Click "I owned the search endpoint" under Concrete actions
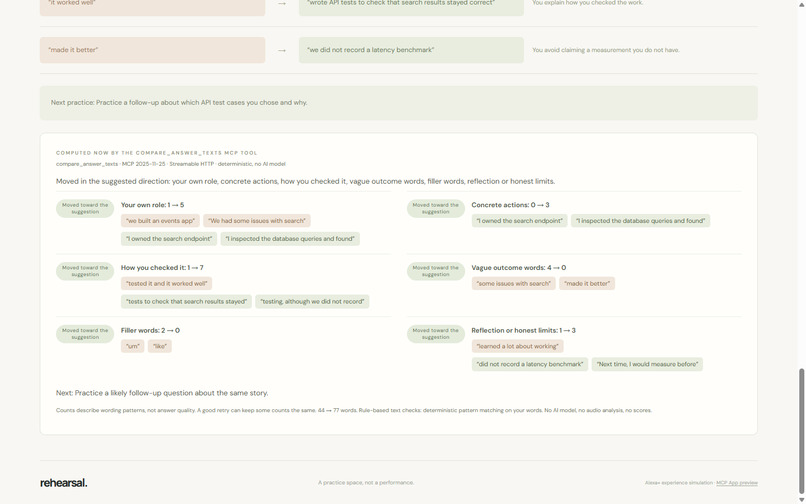Image resolution: width=806 pixels, height=504 pixels. (520, 221)
